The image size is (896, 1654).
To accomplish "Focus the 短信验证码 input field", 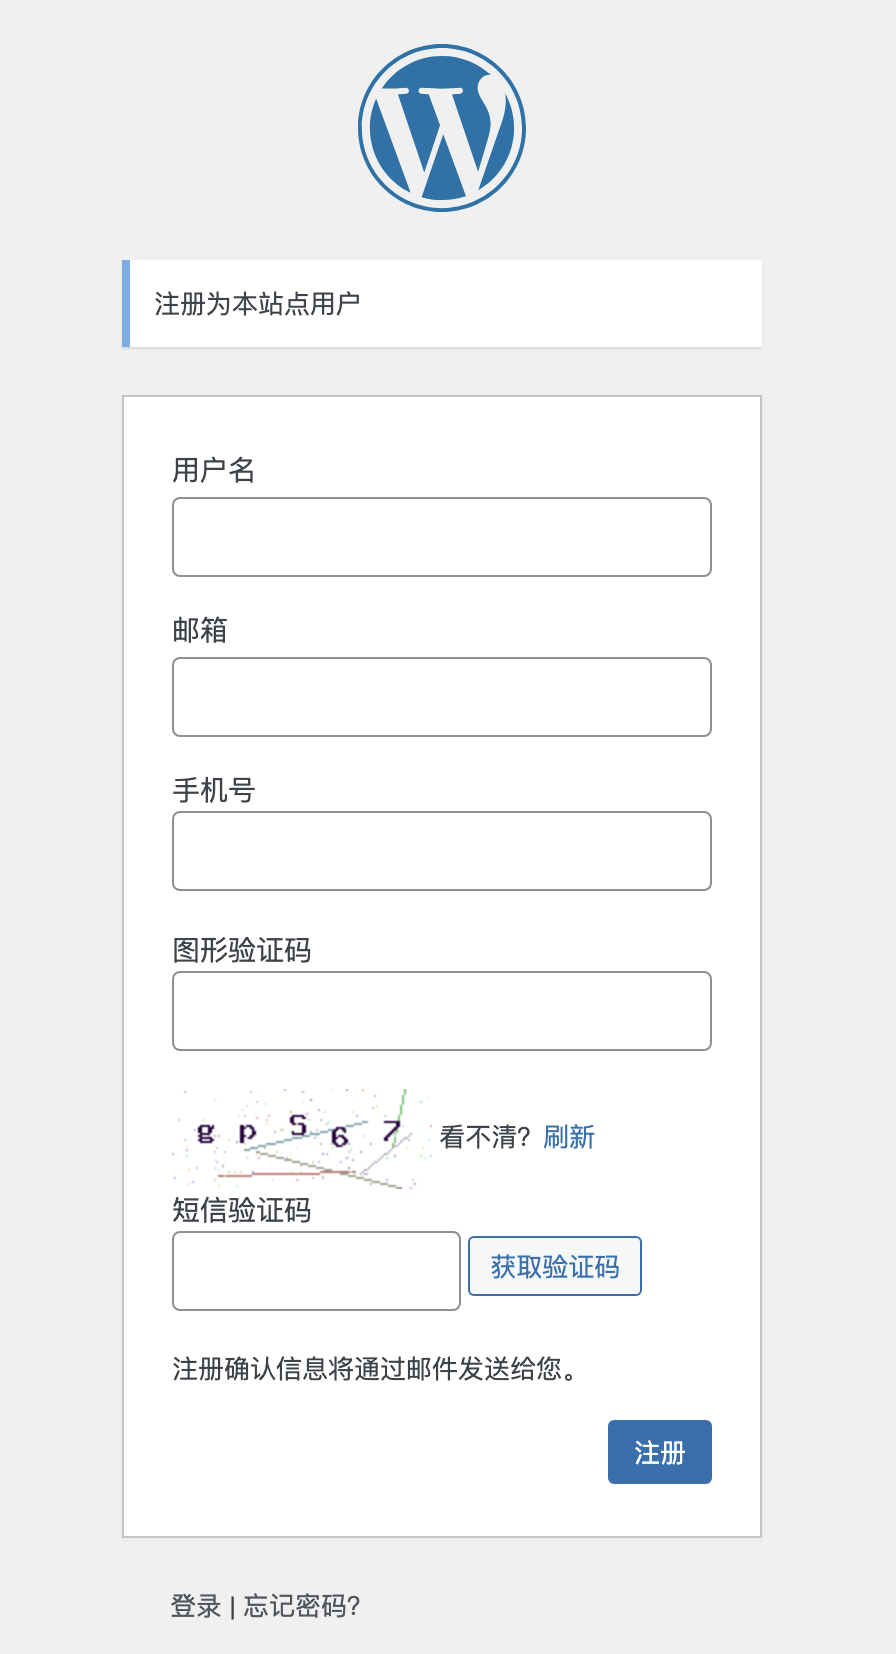I will point(316,1271).
